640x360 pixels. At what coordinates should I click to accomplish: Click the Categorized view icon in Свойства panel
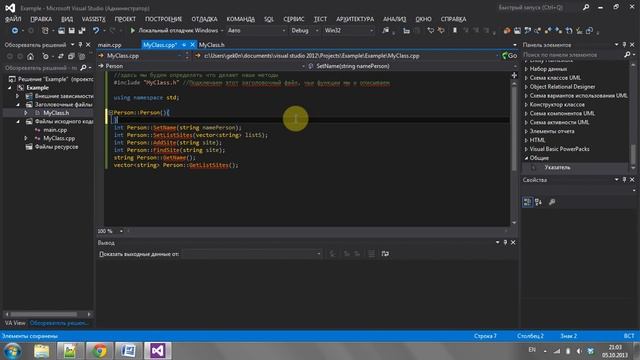point(527,202)
